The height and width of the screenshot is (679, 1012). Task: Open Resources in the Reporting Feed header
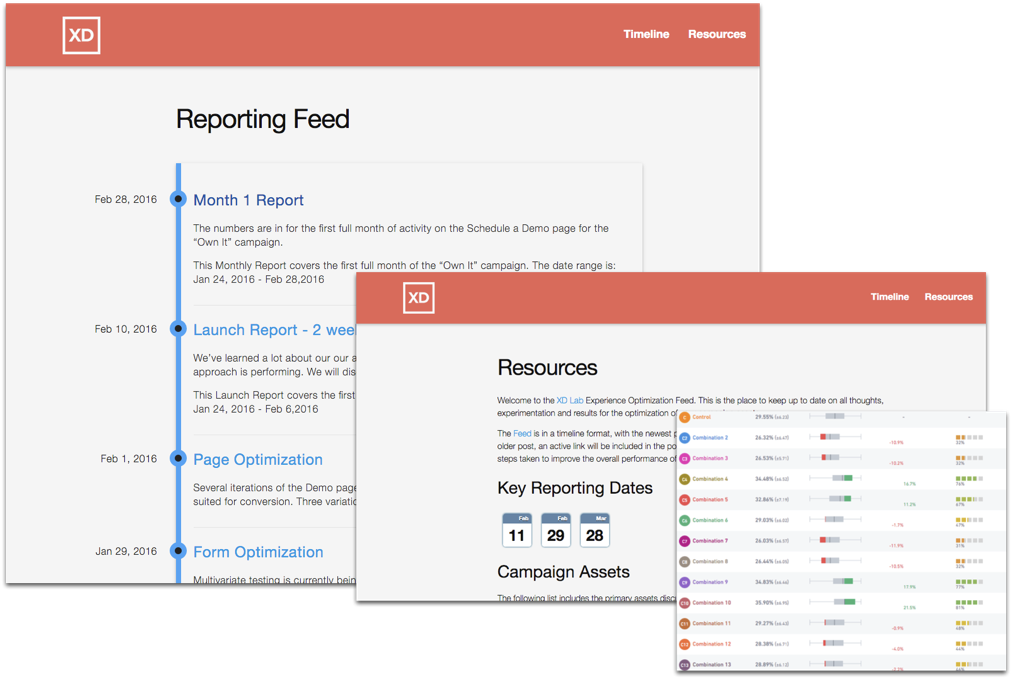716,34
